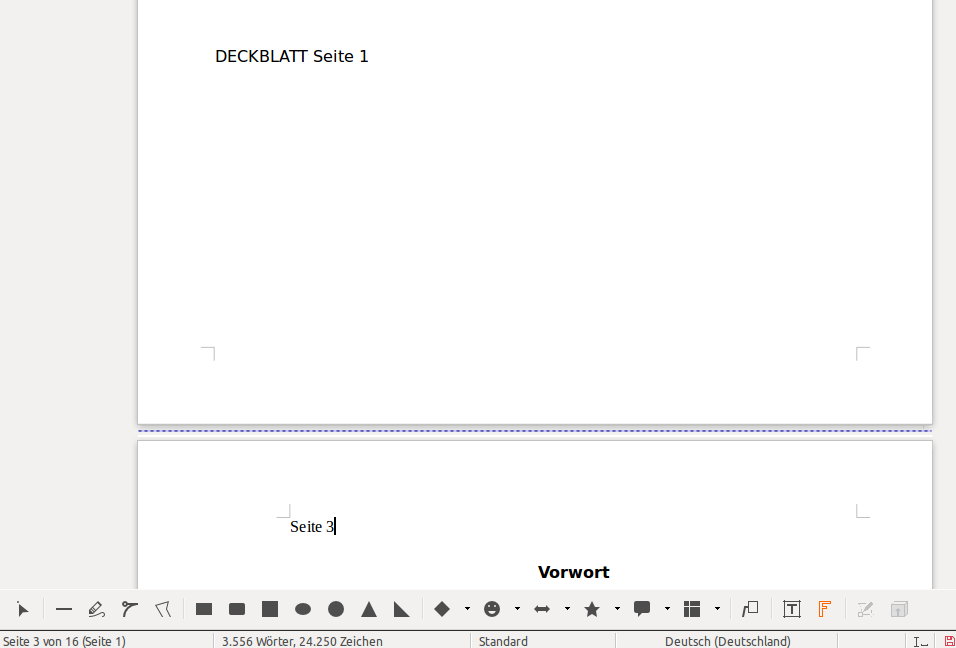Expand the basic shapes dropdown arrow
This screenshot has width=956, height=648.
[x=467, y=609]
